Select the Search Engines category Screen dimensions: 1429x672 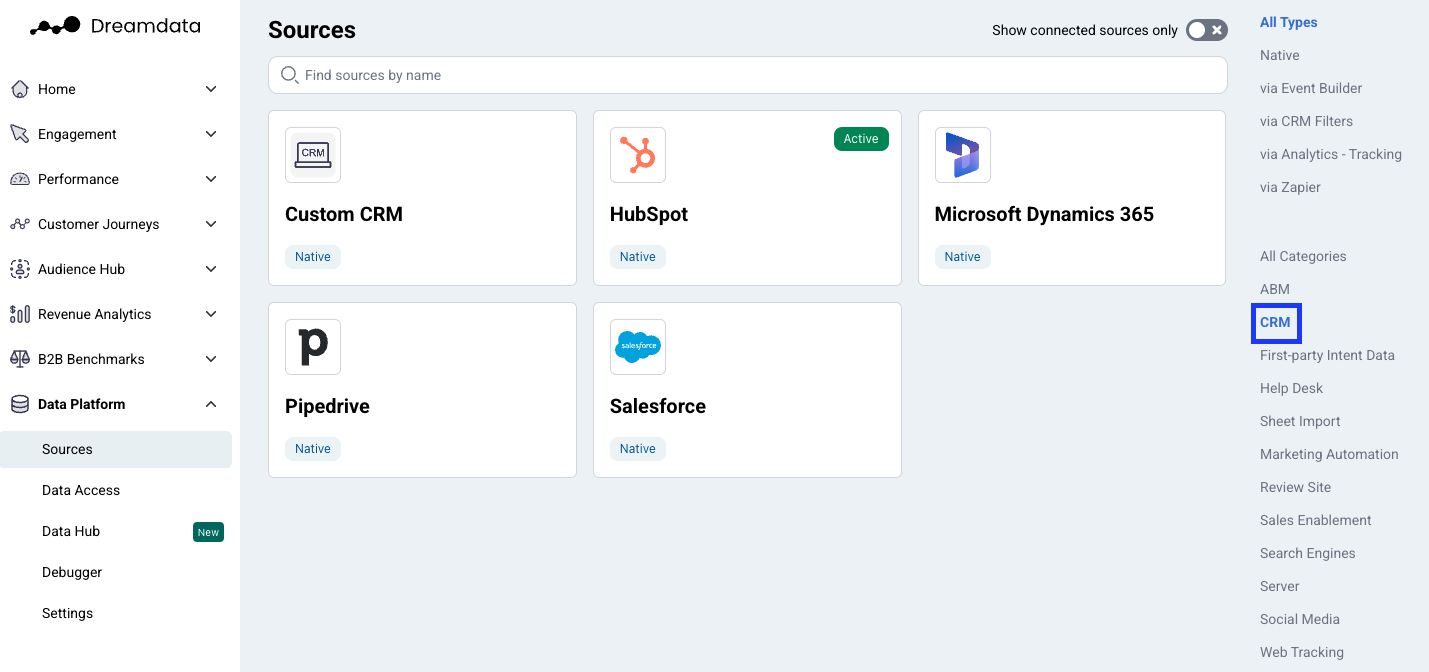click(1308, 553)
